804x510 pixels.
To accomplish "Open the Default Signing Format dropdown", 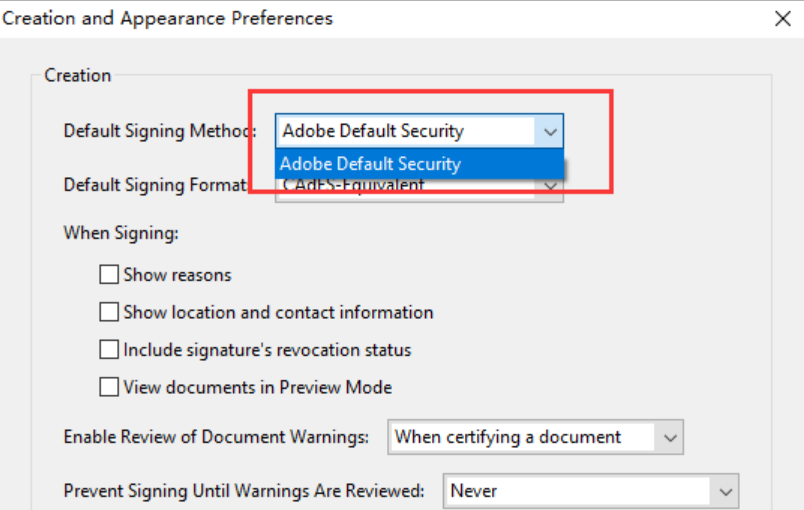I will pyautogui.click(x=550, y=189).
